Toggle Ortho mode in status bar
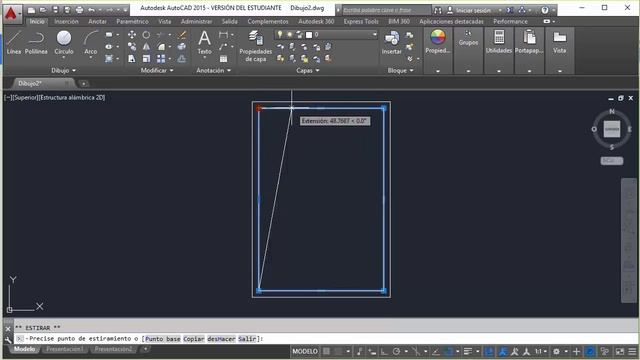The height and width of the screenshot is (360, 640). point(384,351)
